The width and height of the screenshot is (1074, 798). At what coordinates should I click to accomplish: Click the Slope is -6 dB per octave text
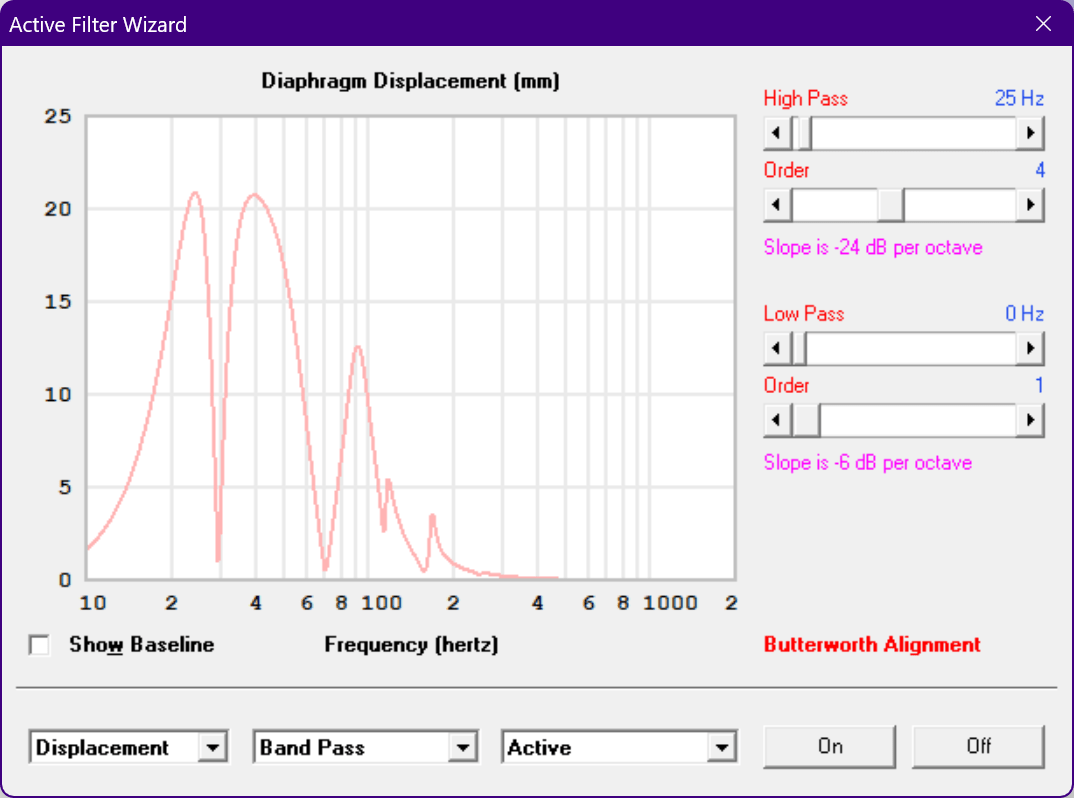coord(868,463)
